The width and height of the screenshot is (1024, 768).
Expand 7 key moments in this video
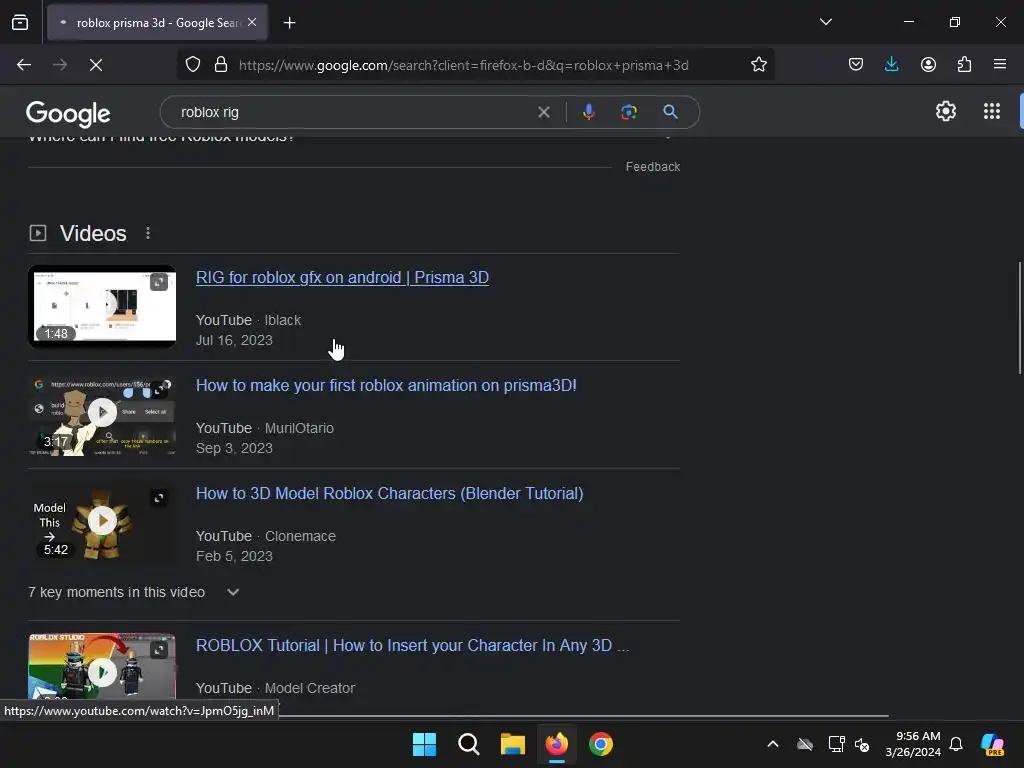tap(134, 592)
